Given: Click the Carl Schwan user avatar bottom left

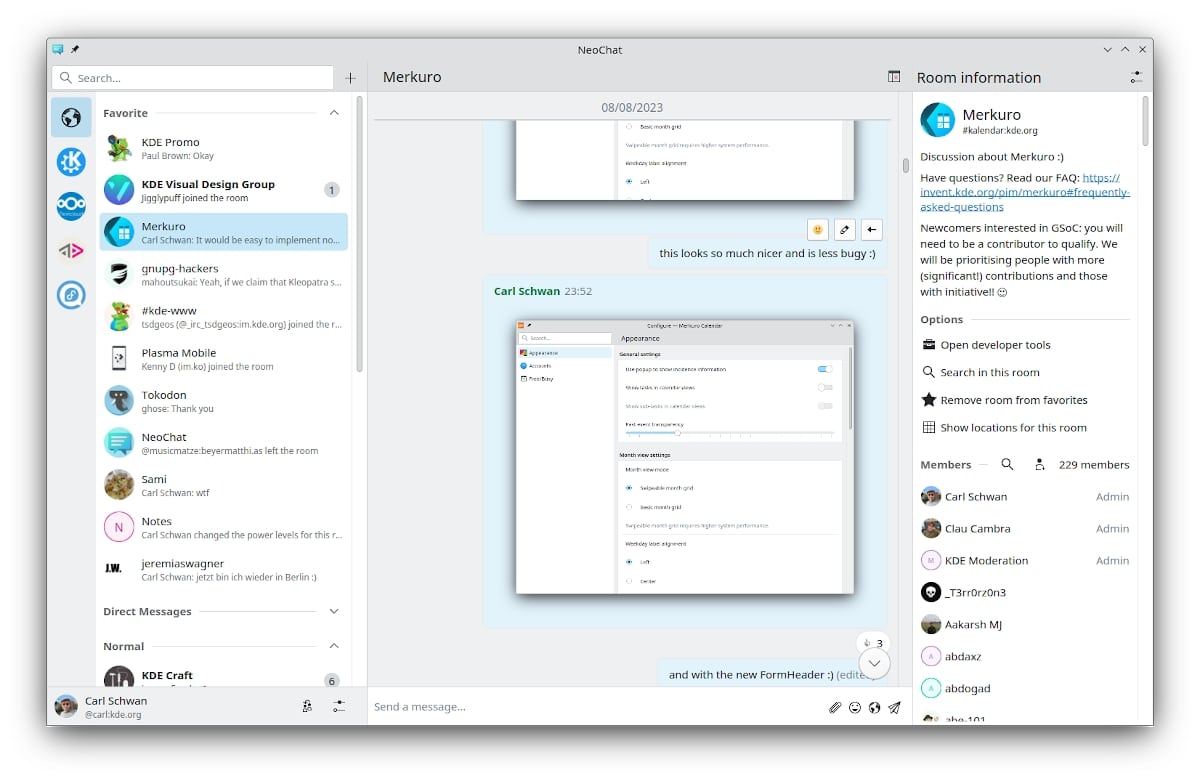Looking at the screenshot, I should [x=66, y=706].
